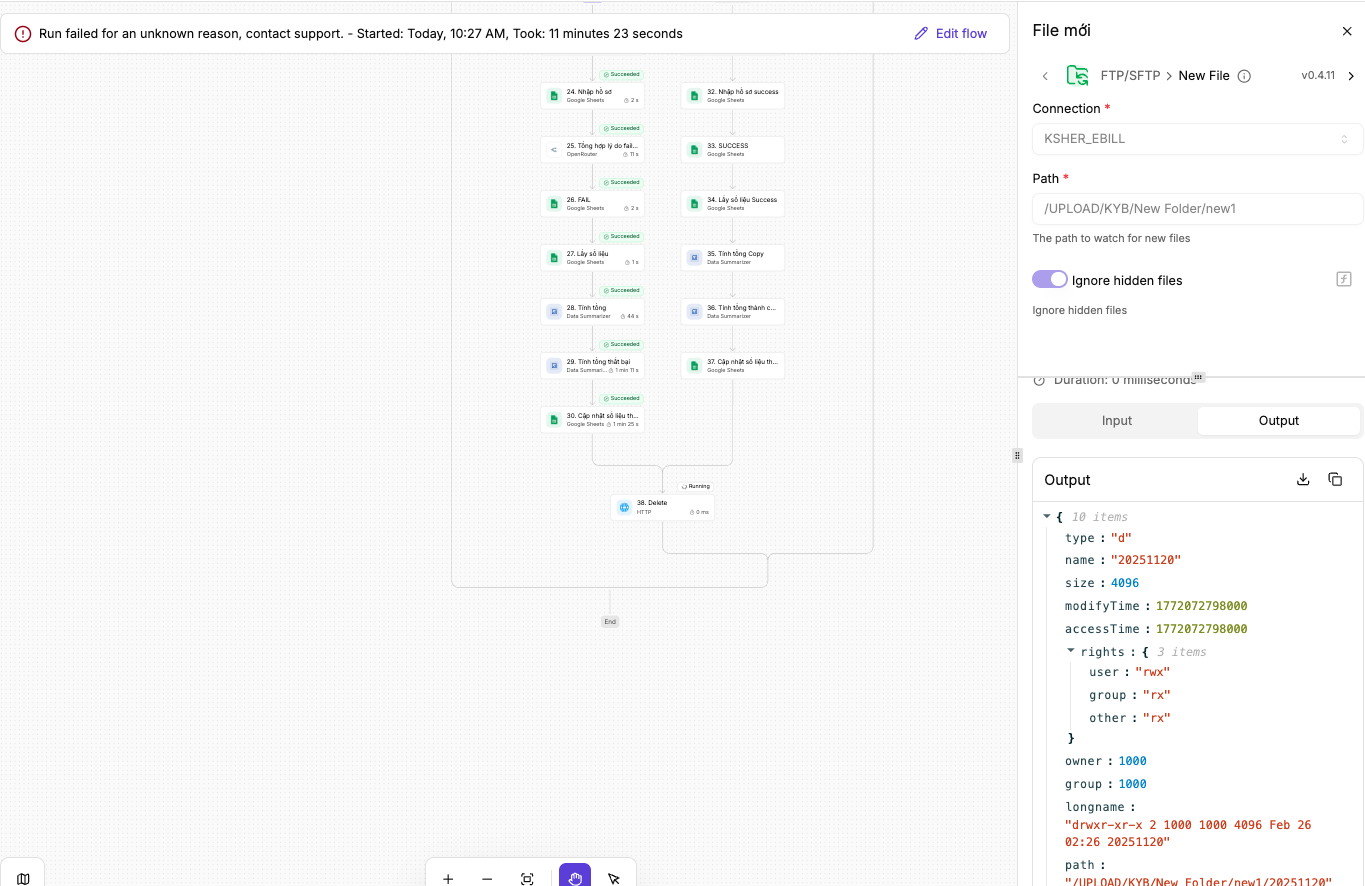The width and height of the screenshot is (1365, 886).
Task: Click the zoom in plus icon
Action: [x=448, y=879]
